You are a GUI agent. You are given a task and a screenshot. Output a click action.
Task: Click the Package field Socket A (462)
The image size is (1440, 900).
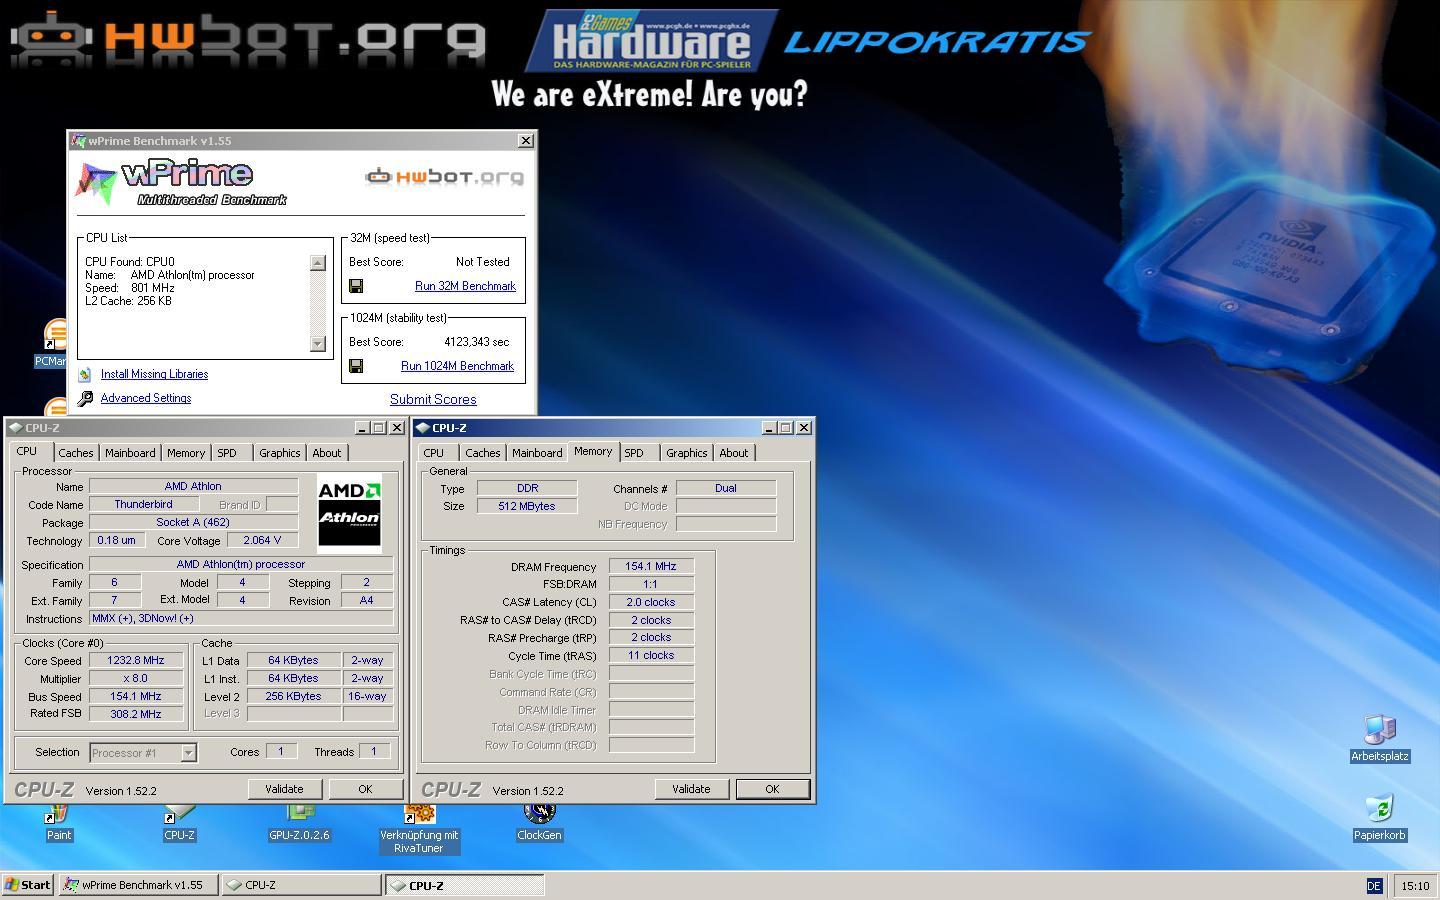click(193, 523)
